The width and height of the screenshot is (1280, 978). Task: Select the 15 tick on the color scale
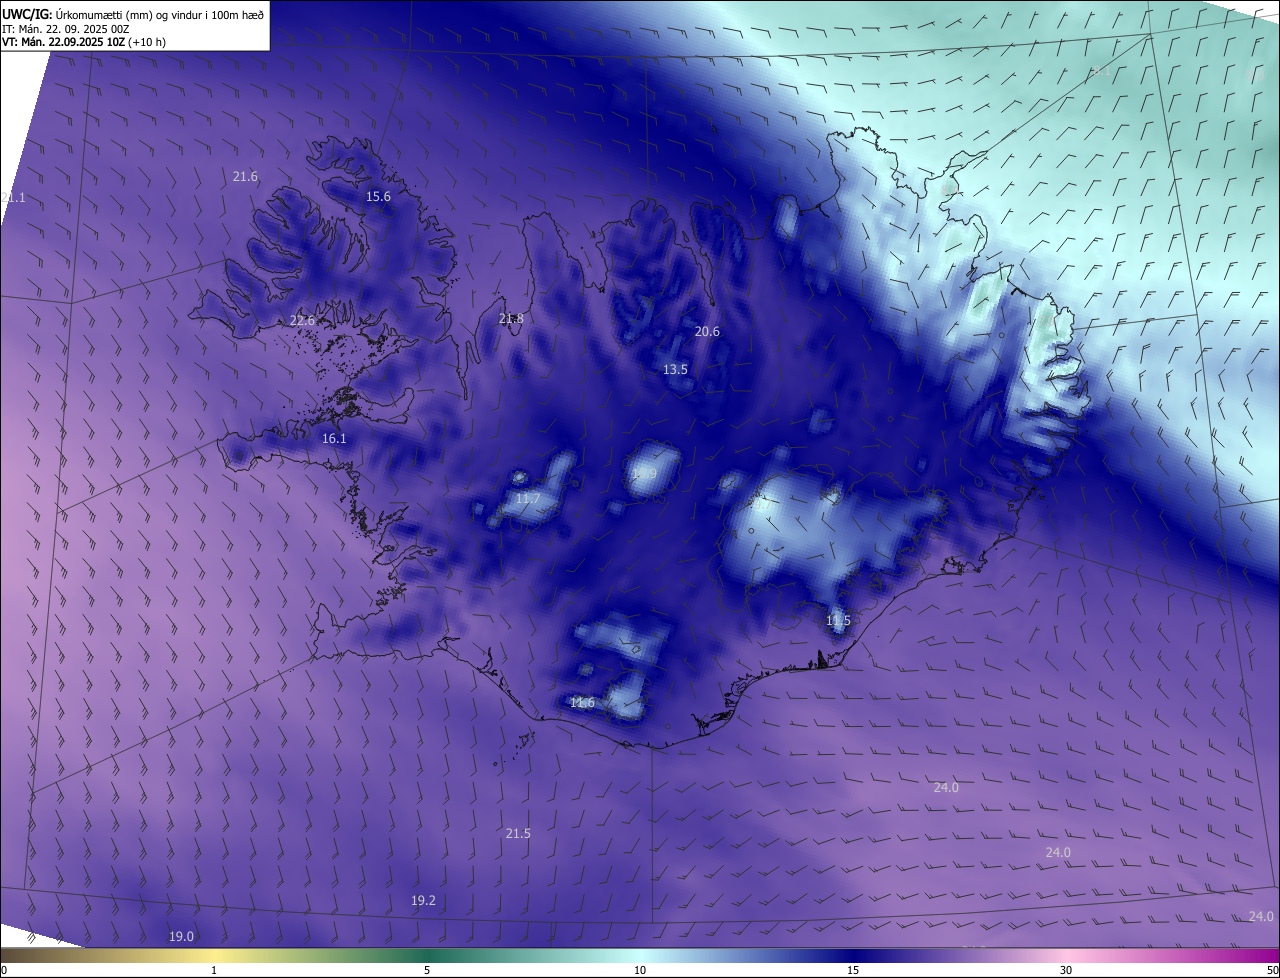coord(853,970)
